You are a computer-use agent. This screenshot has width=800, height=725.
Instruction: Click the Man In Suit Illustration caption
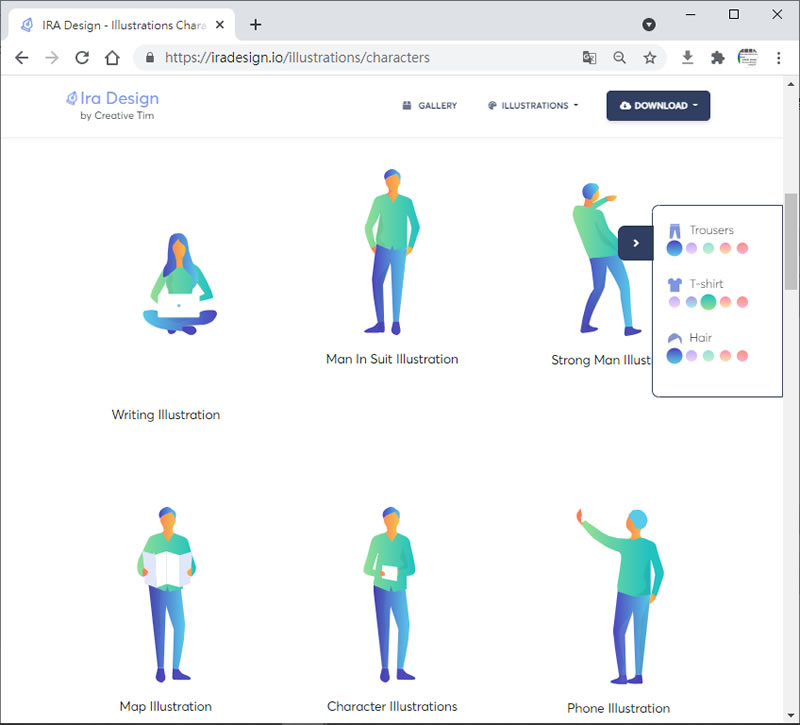(392, 359)
